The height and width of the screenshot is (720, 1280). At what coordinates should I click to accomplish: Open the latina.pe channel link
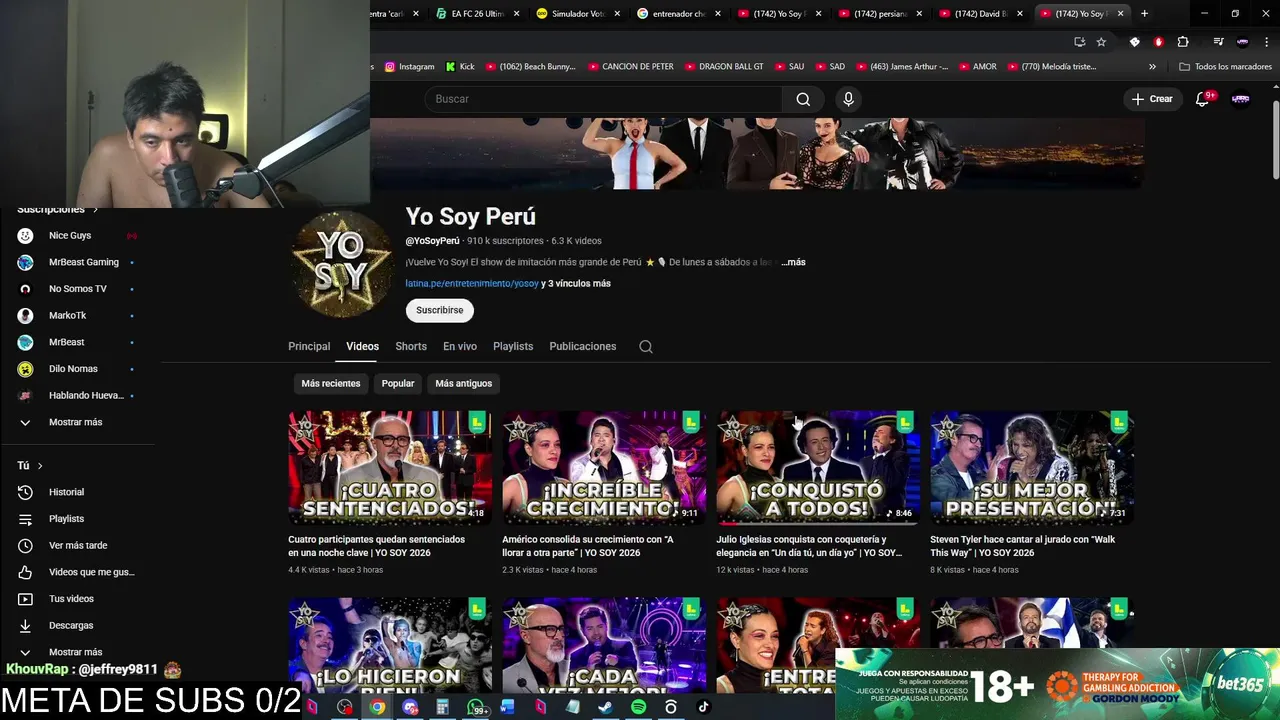coord(472,284)
